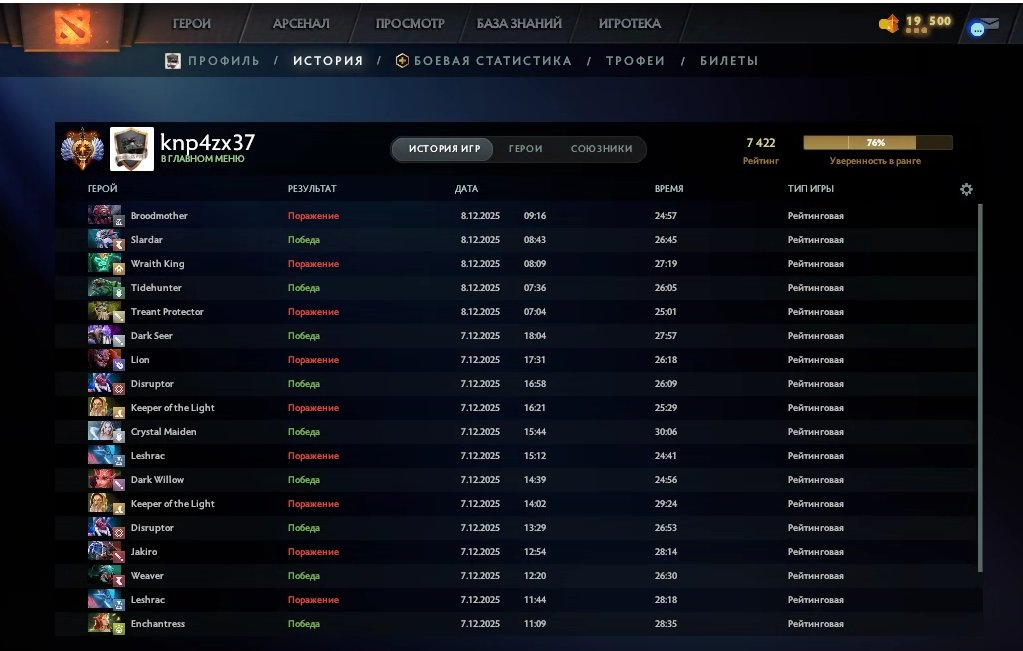Click the Crystal Maiden hero portrait
This screenshot has height=651, width=1023.
104,432
